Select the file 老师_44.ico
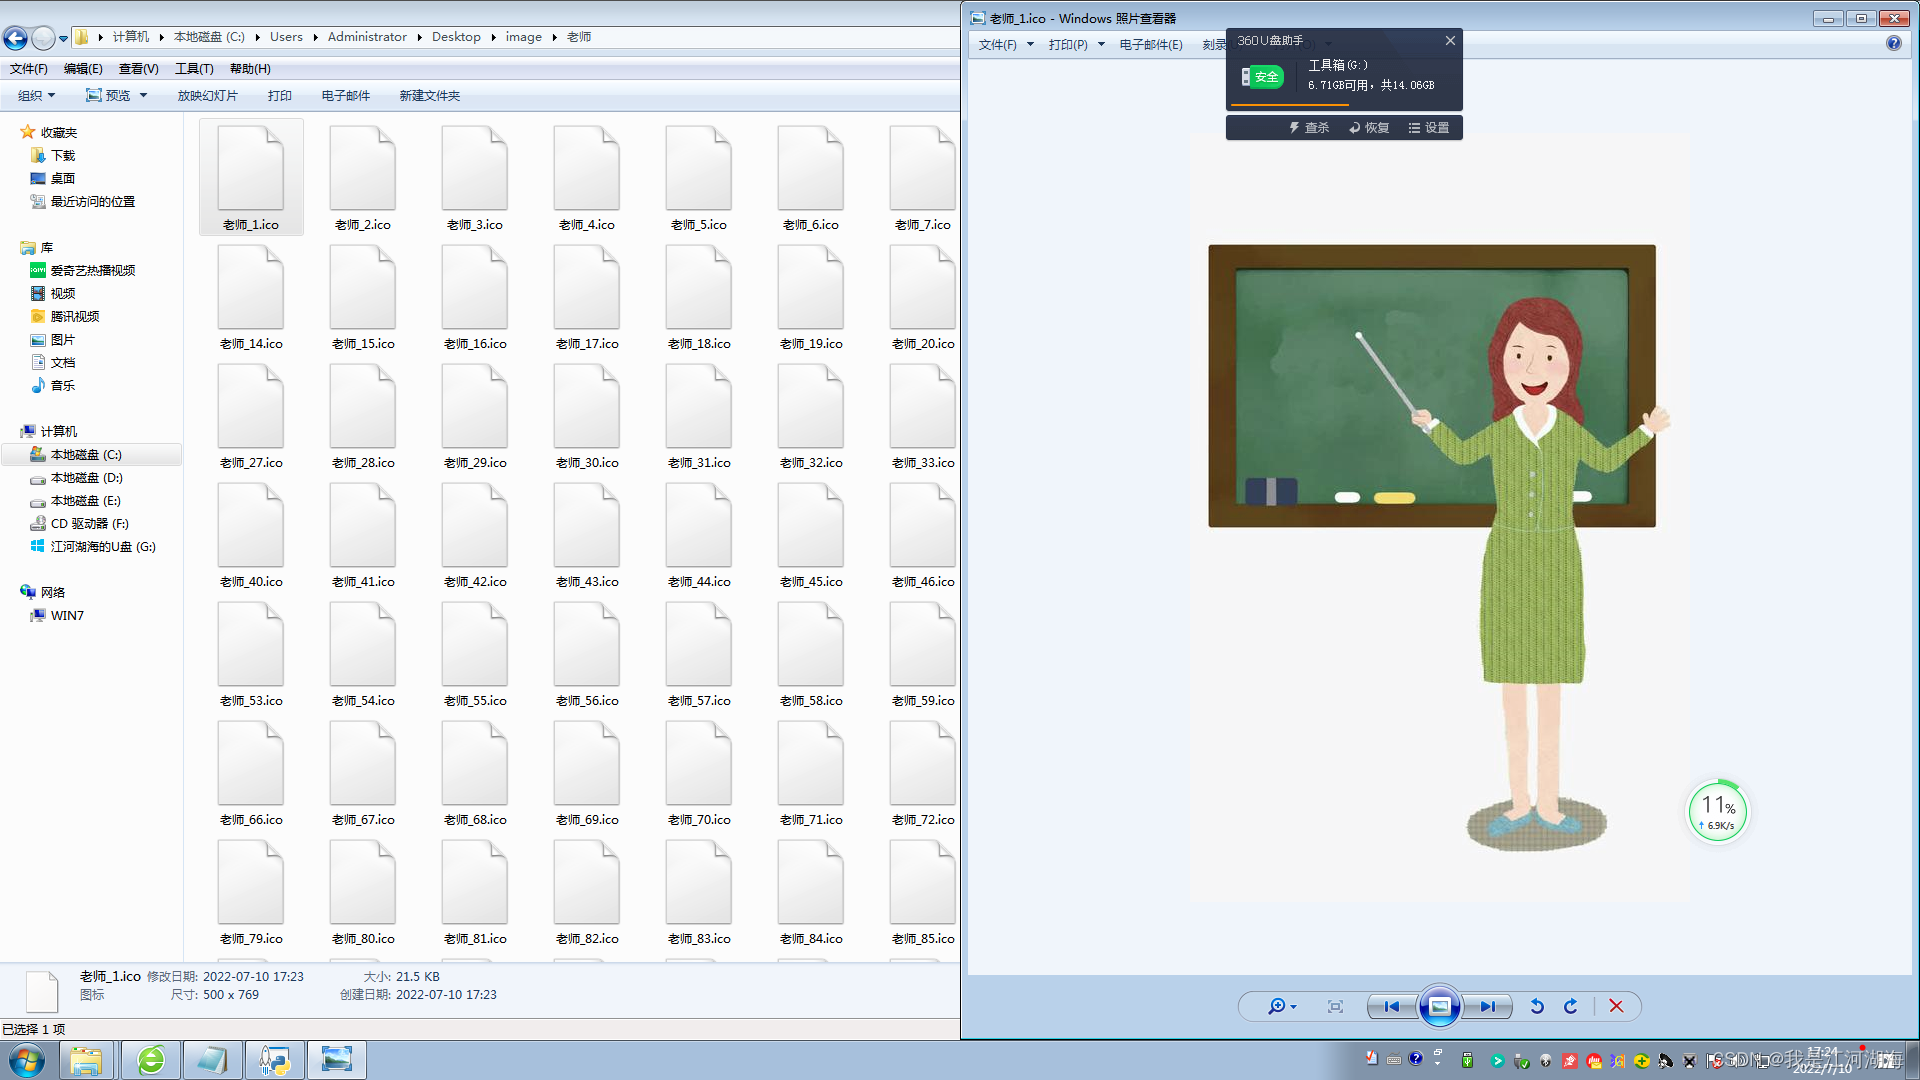 pos(699,535)
